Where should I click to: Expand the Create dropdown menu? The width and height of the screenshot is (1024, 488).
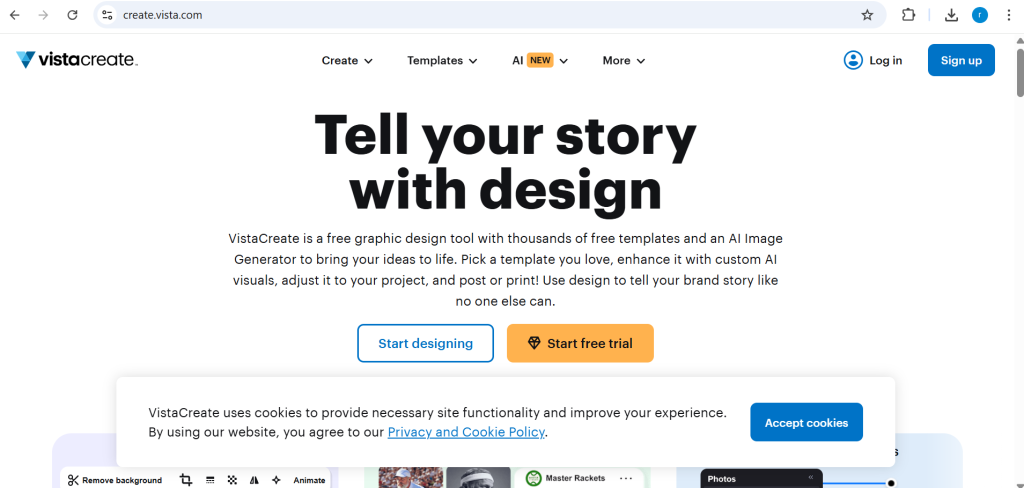click(347, 60)
